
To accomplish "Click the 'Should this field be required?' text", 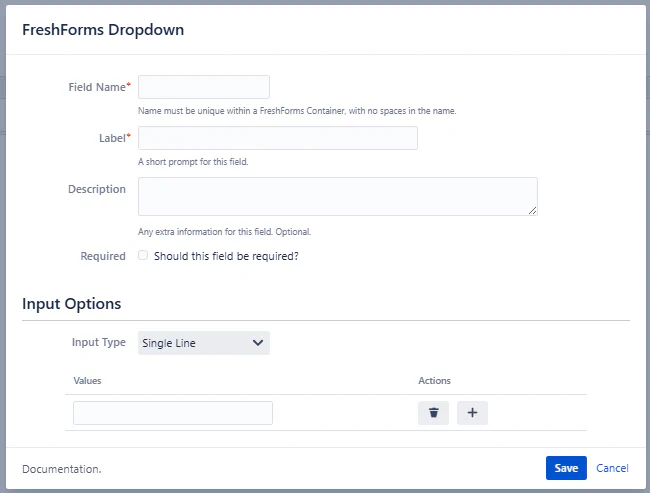I will [x=226, y=256].
